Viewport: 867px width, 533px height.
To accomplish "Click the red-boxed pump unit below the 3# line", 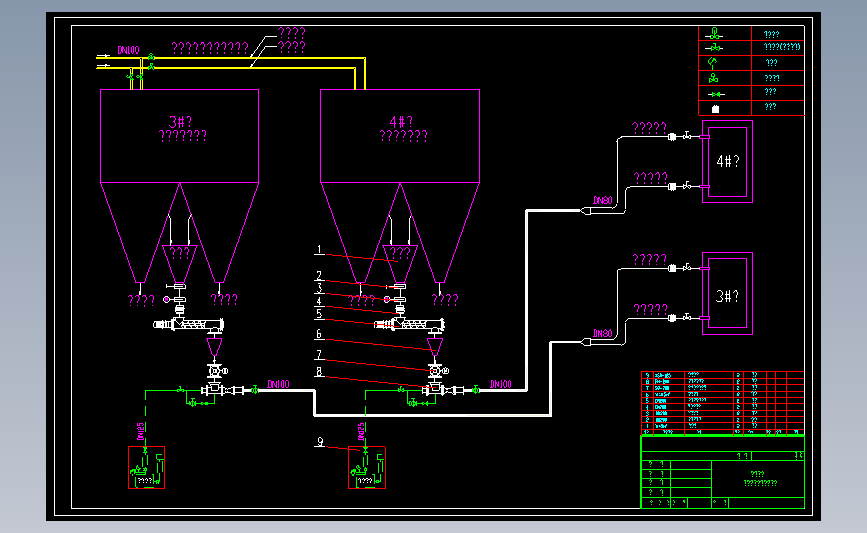I will (x=147, y=467).
